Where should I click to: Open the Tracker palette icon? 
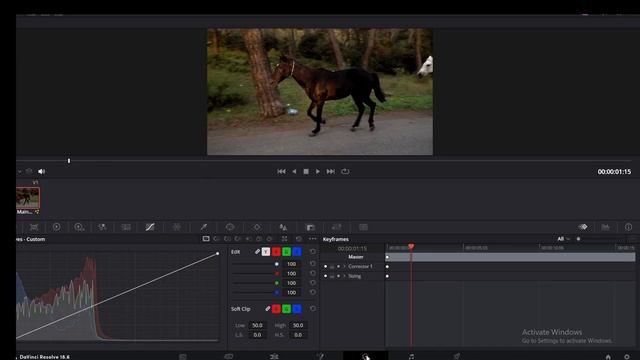(257, 227)
